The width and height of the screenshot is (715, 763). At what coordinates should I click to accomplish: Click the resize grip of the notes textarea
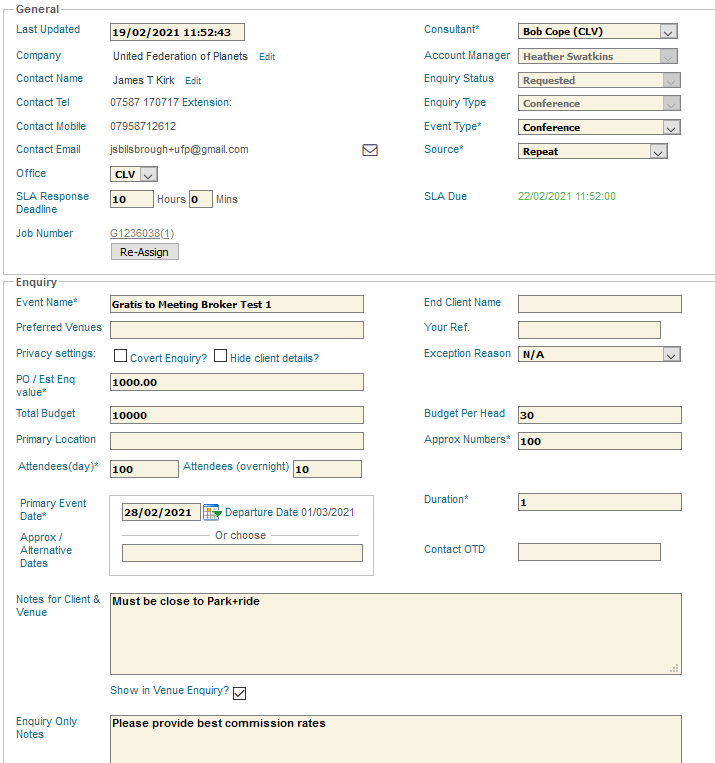pos(675,669)
